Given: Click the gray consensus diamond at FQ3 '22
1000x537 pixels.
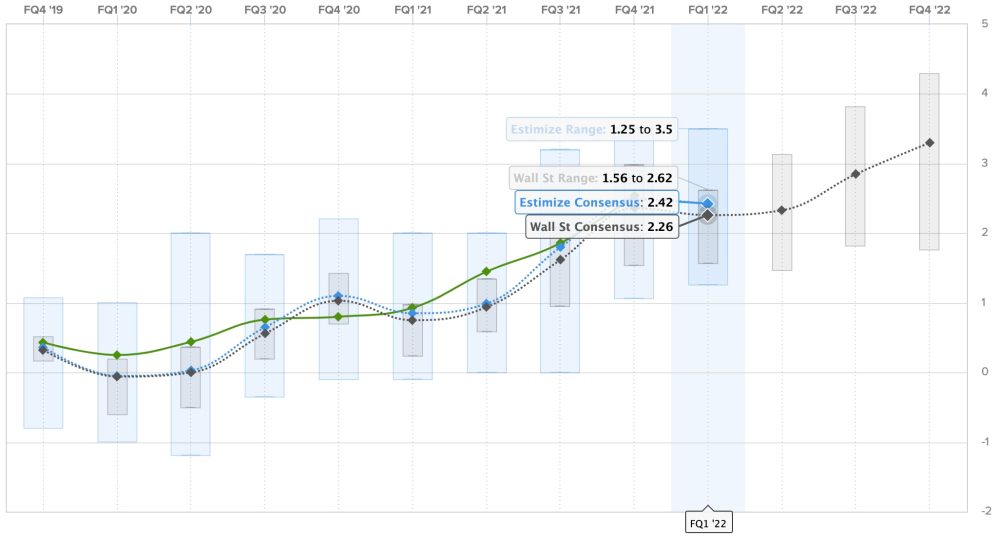Looking at the screenshot, I should click(855, 174).
